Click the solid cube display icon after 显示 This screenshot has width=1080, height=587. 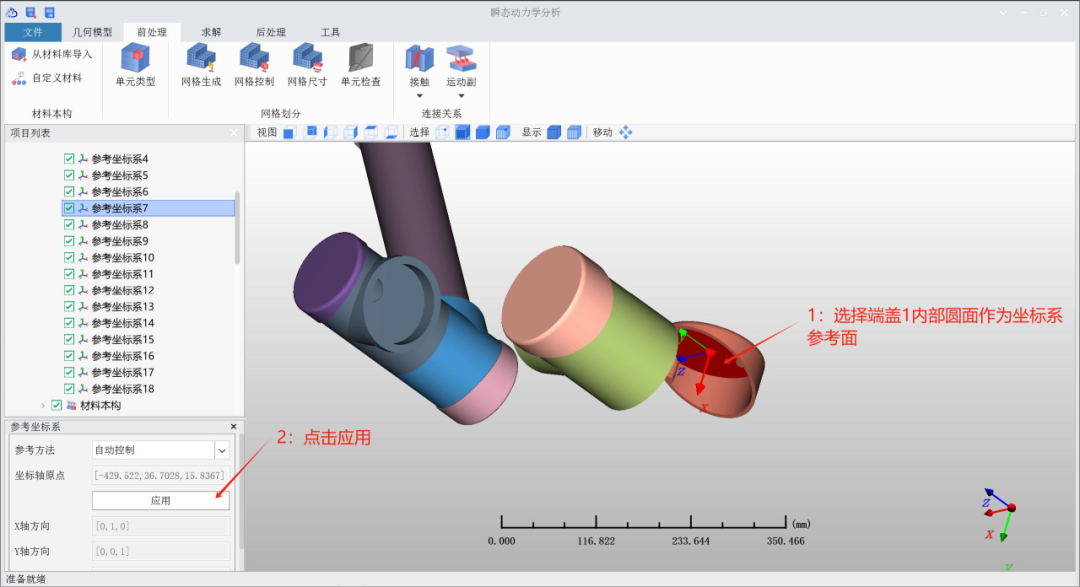click(x=554, y=132)
